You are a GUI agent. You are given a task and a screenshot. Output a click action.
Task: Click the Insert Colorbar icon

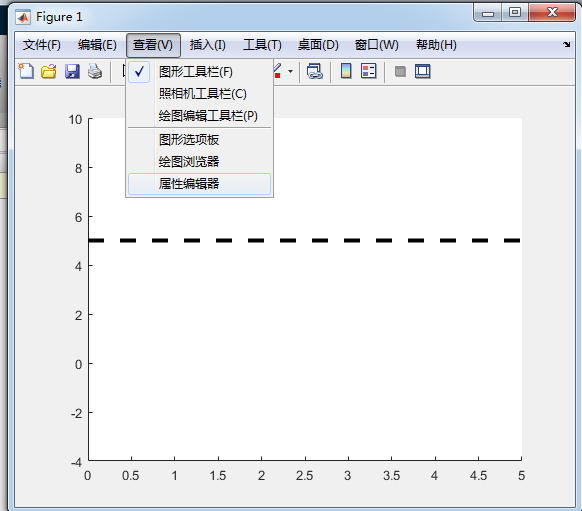346,71
